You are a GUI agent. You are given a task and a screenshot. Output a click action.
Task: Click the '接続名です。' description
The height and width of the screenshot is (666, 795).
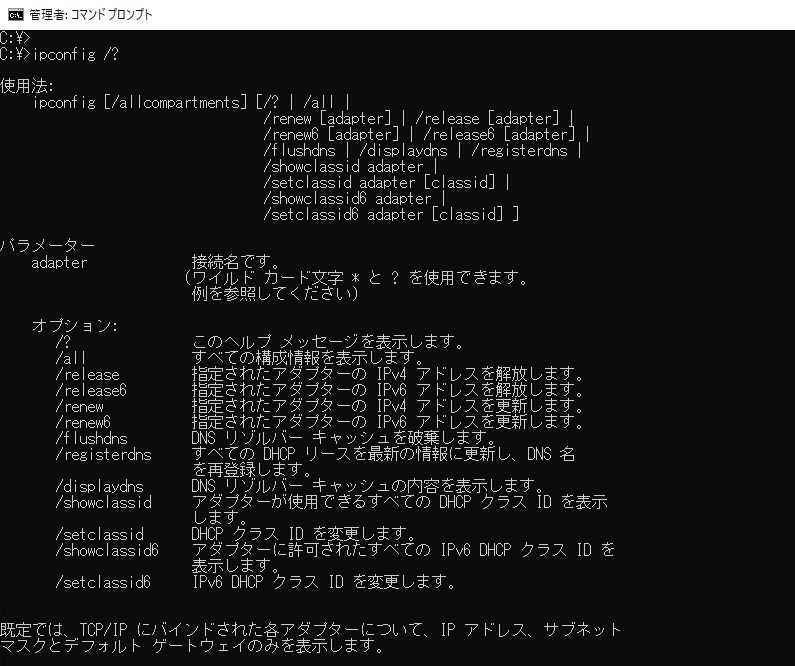(235, 262)
